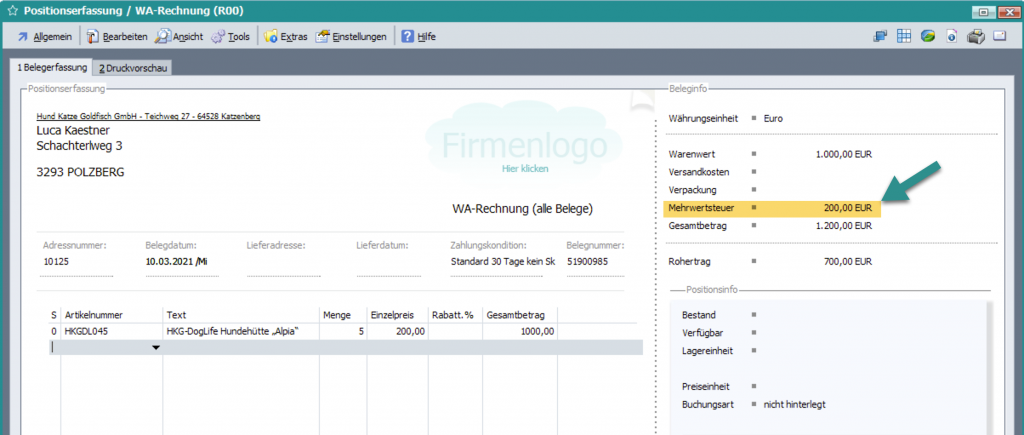The image size is (1024, 435).
Task: Open the table grid view icon
Action: click(904, 37)
